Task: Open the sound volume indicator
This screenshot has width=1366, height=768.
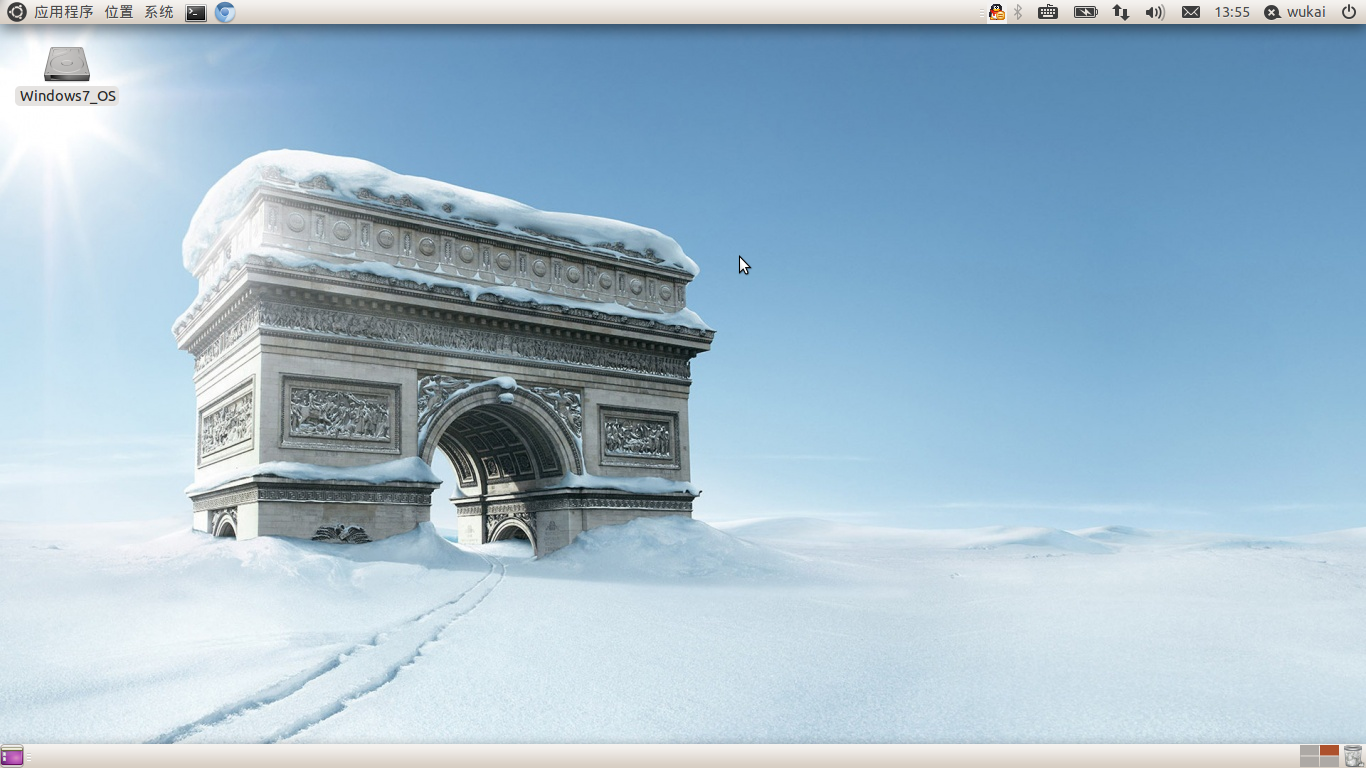Action: [1155, 12]
